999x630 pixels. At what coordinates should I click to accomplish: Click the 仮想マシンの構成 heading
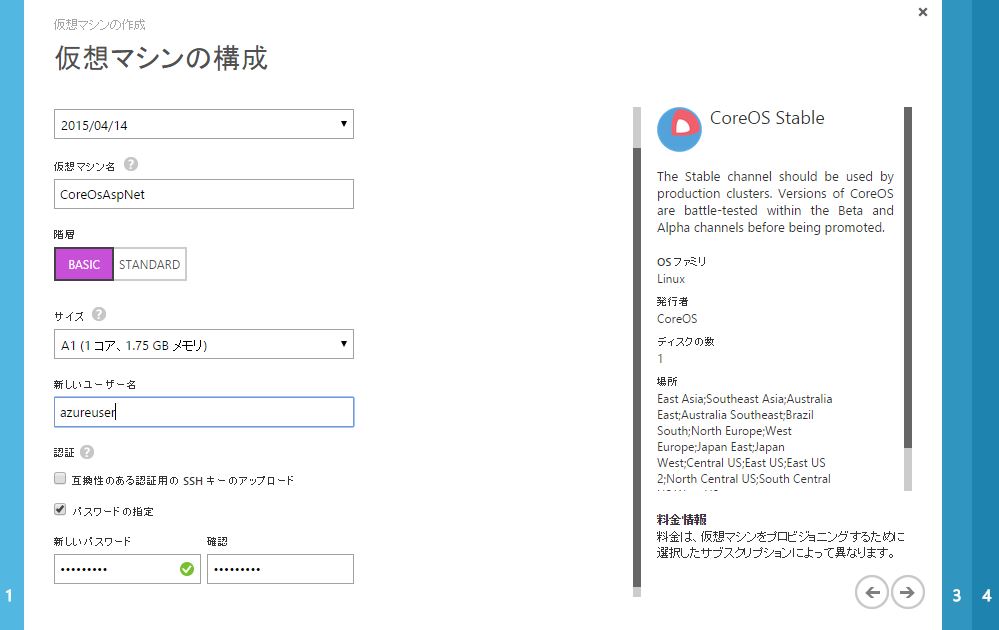coord(161,58)
